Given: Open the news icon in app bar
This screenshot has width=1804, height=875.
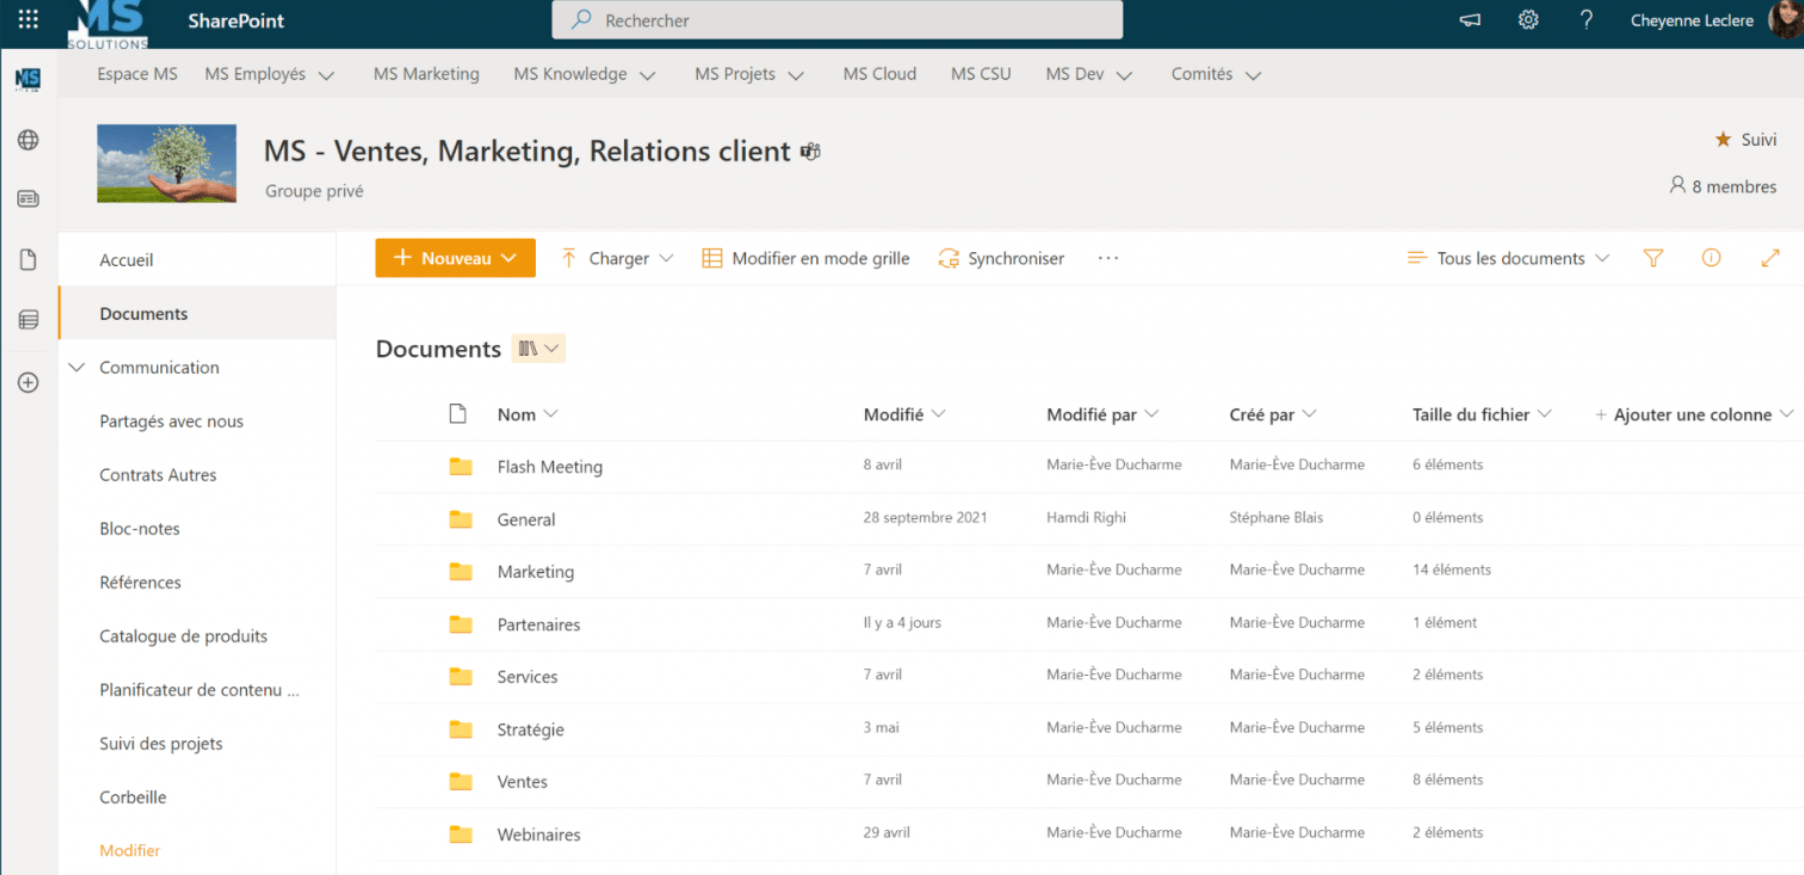Looking at the screenshot, I should [x=28, y=199].
